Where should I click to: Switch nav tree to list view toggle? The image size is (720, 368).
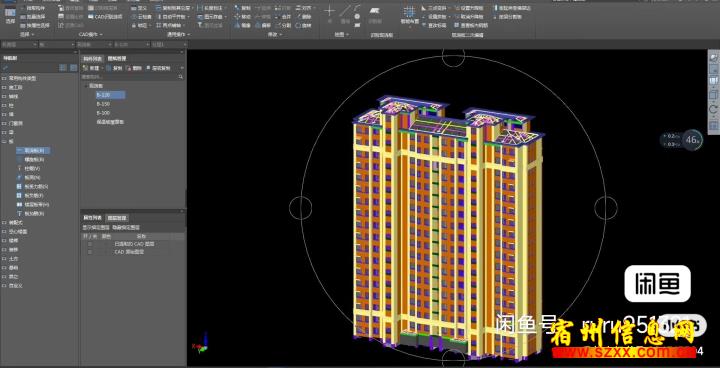63,68
